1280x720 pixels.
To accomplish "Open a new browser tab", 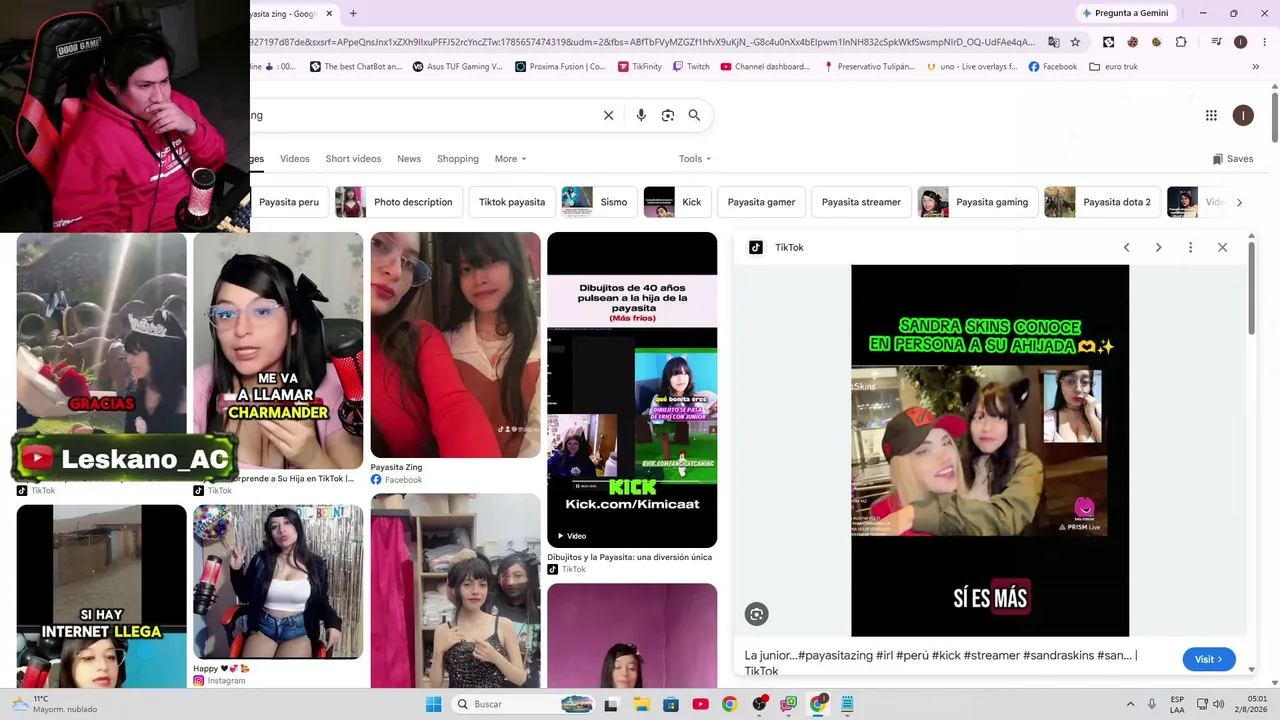I will [x=353, y=13].
